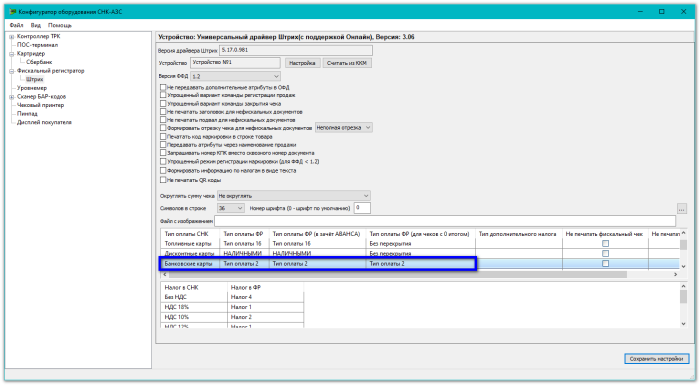The height and width of the screenshot is (385, 700).
Task: Enable Печатать код маркировки в строке товара
Action: tap(163, 137)
